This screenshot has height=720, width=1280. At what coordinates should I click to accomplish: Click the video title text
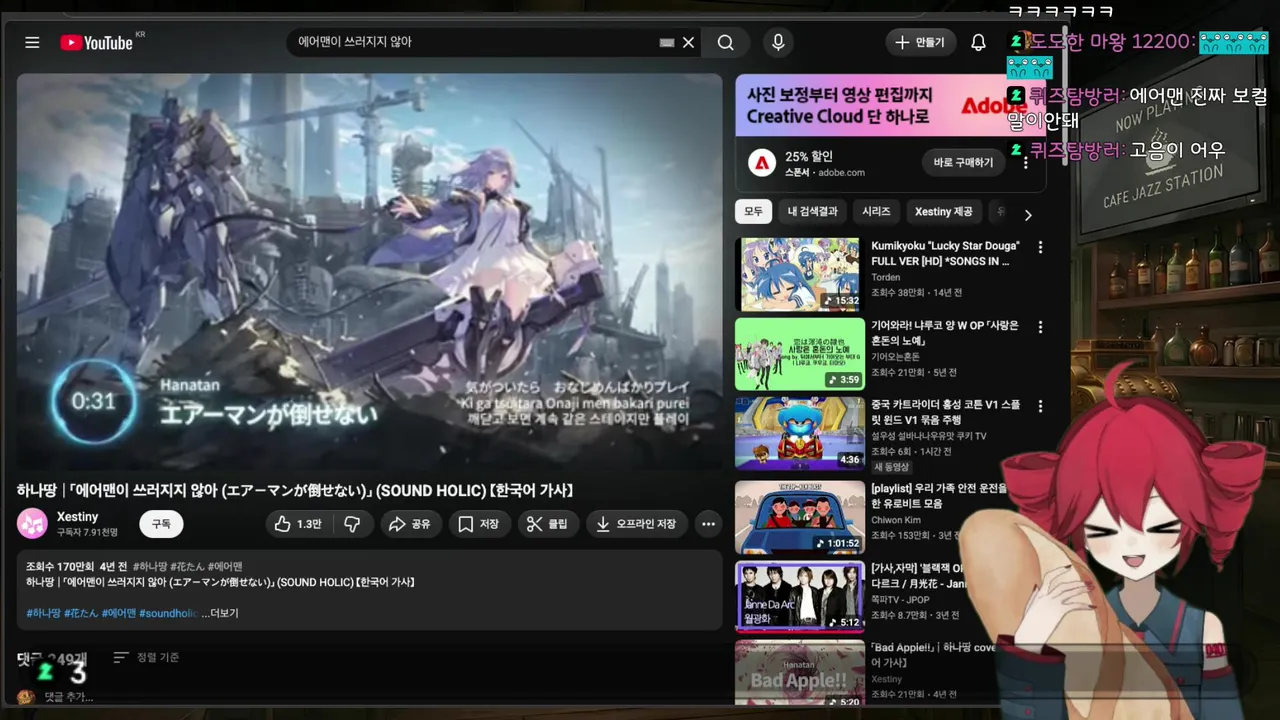click(295, 490)
